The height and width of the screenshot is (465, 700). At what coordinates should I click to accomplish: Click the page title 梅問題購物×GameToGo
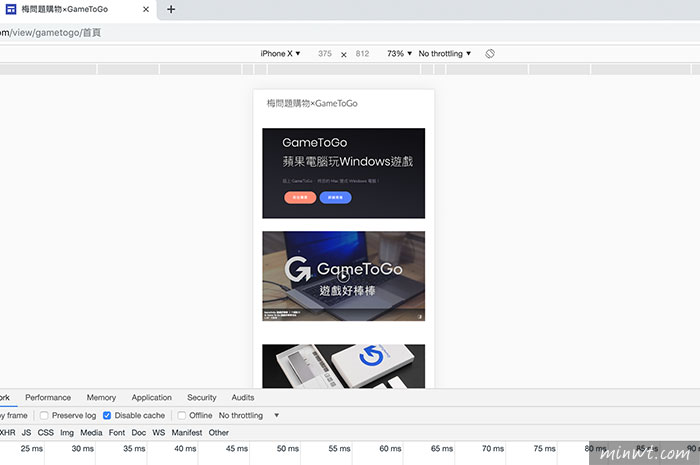[x=312, y=104]
